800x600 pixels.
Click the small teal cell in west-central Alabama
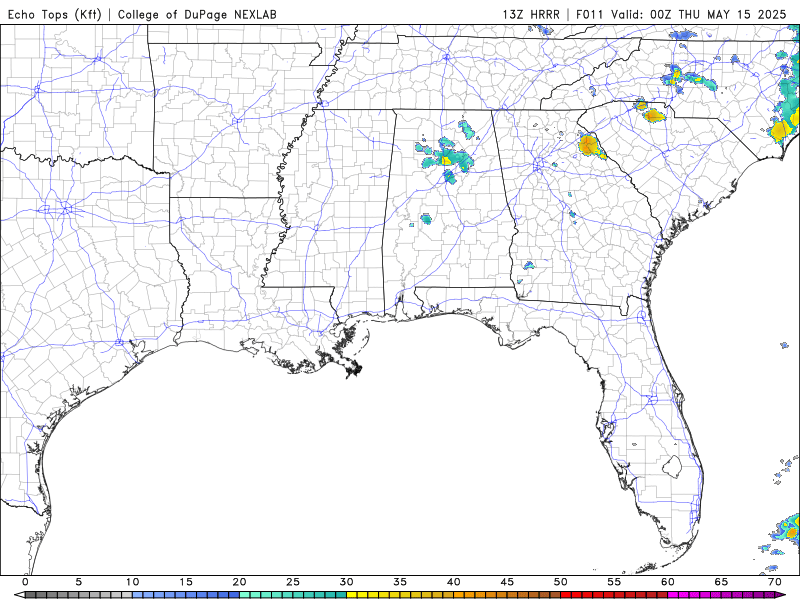(426, 219)
